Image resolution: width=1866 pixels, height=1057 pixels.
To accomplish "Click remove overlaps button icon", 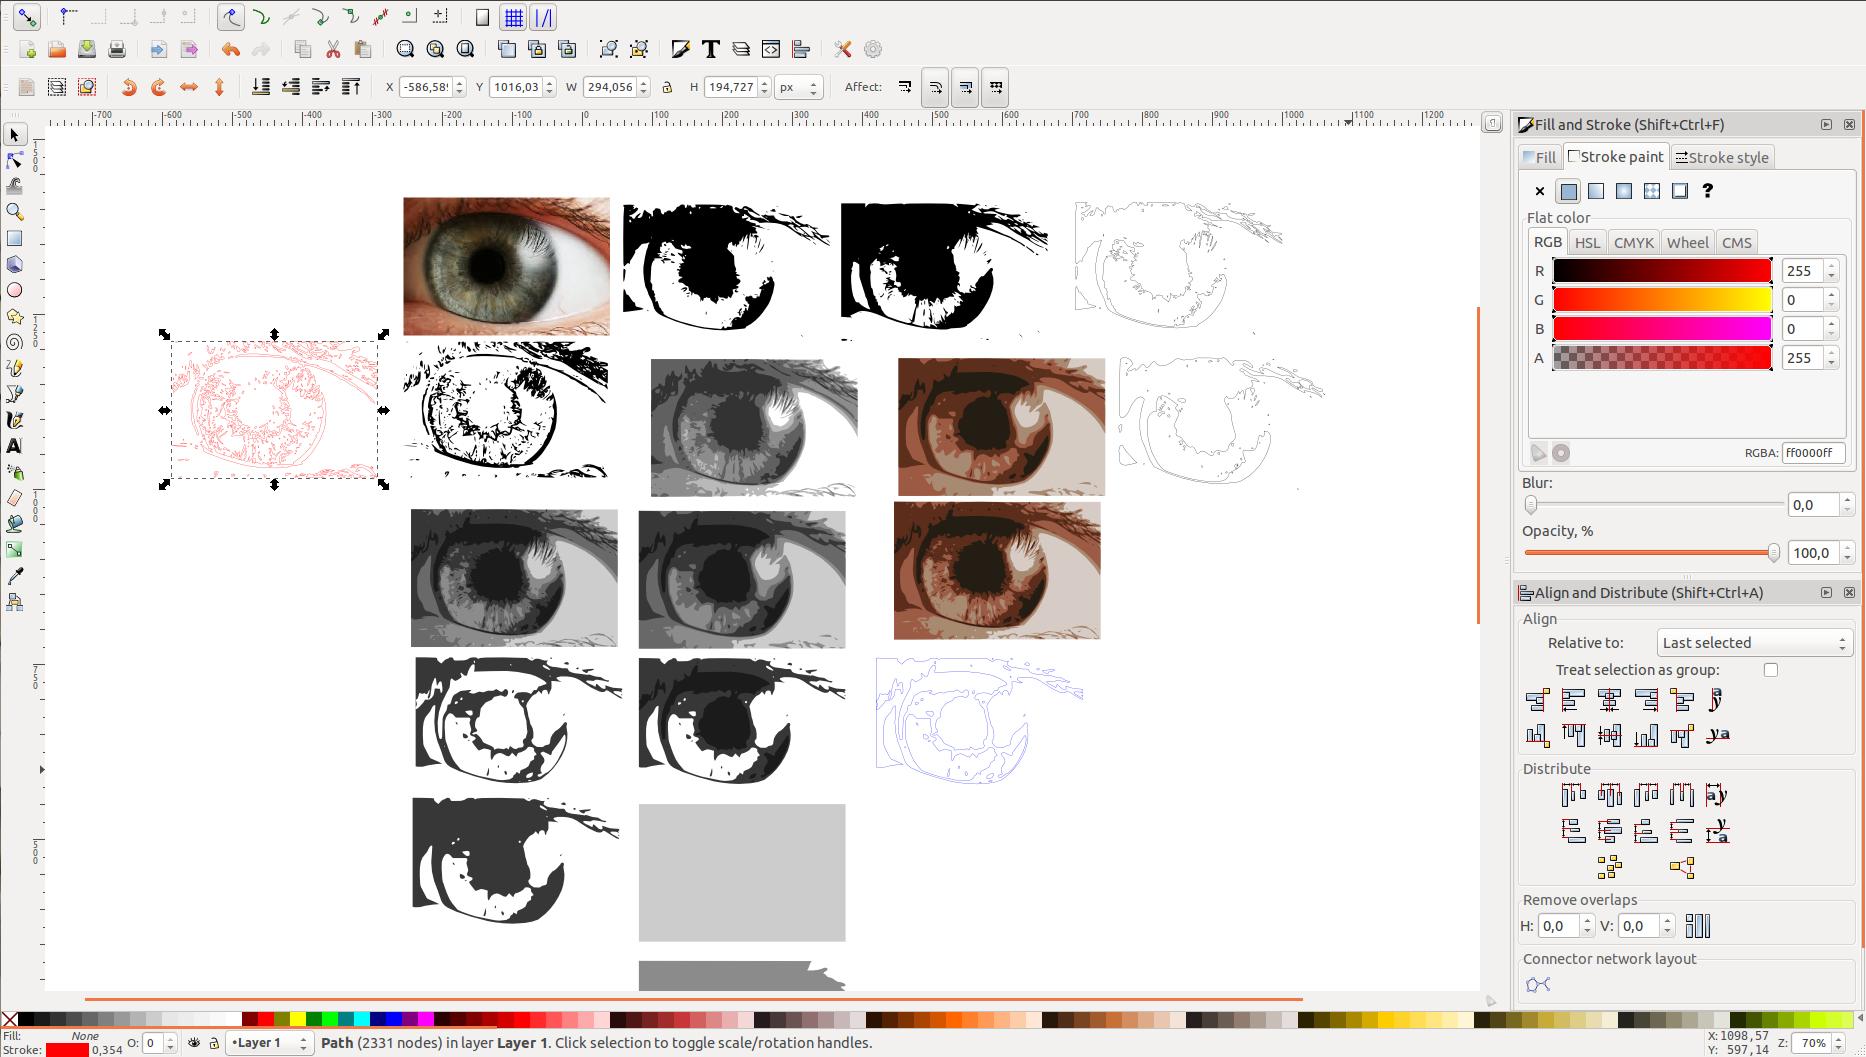I will (1698, 926).
